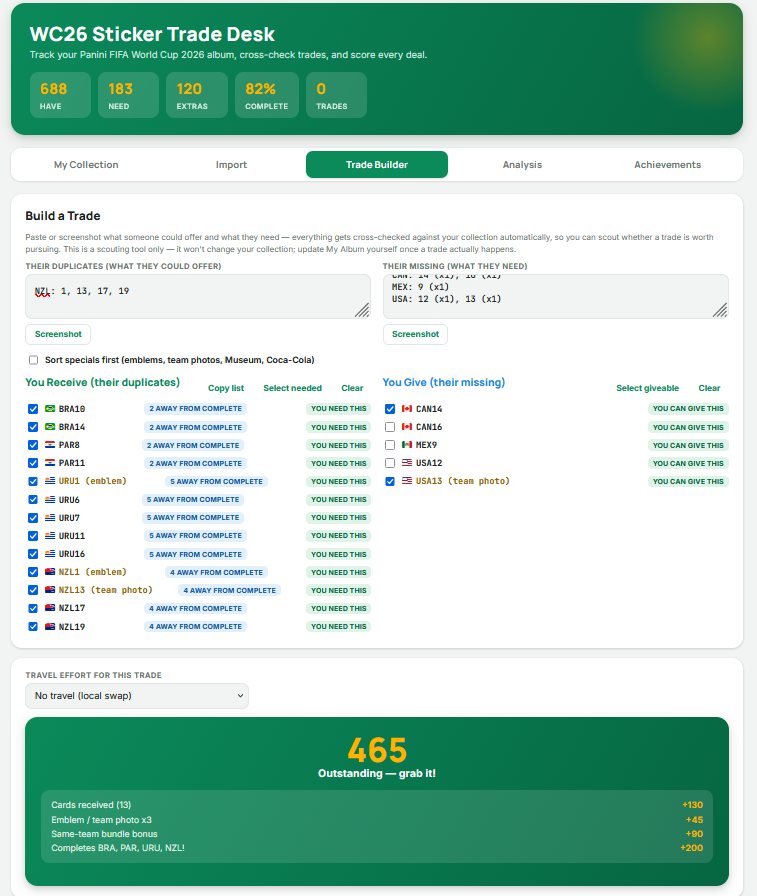Click the Copy list link
757x896 pixels.
pos(226,388)
